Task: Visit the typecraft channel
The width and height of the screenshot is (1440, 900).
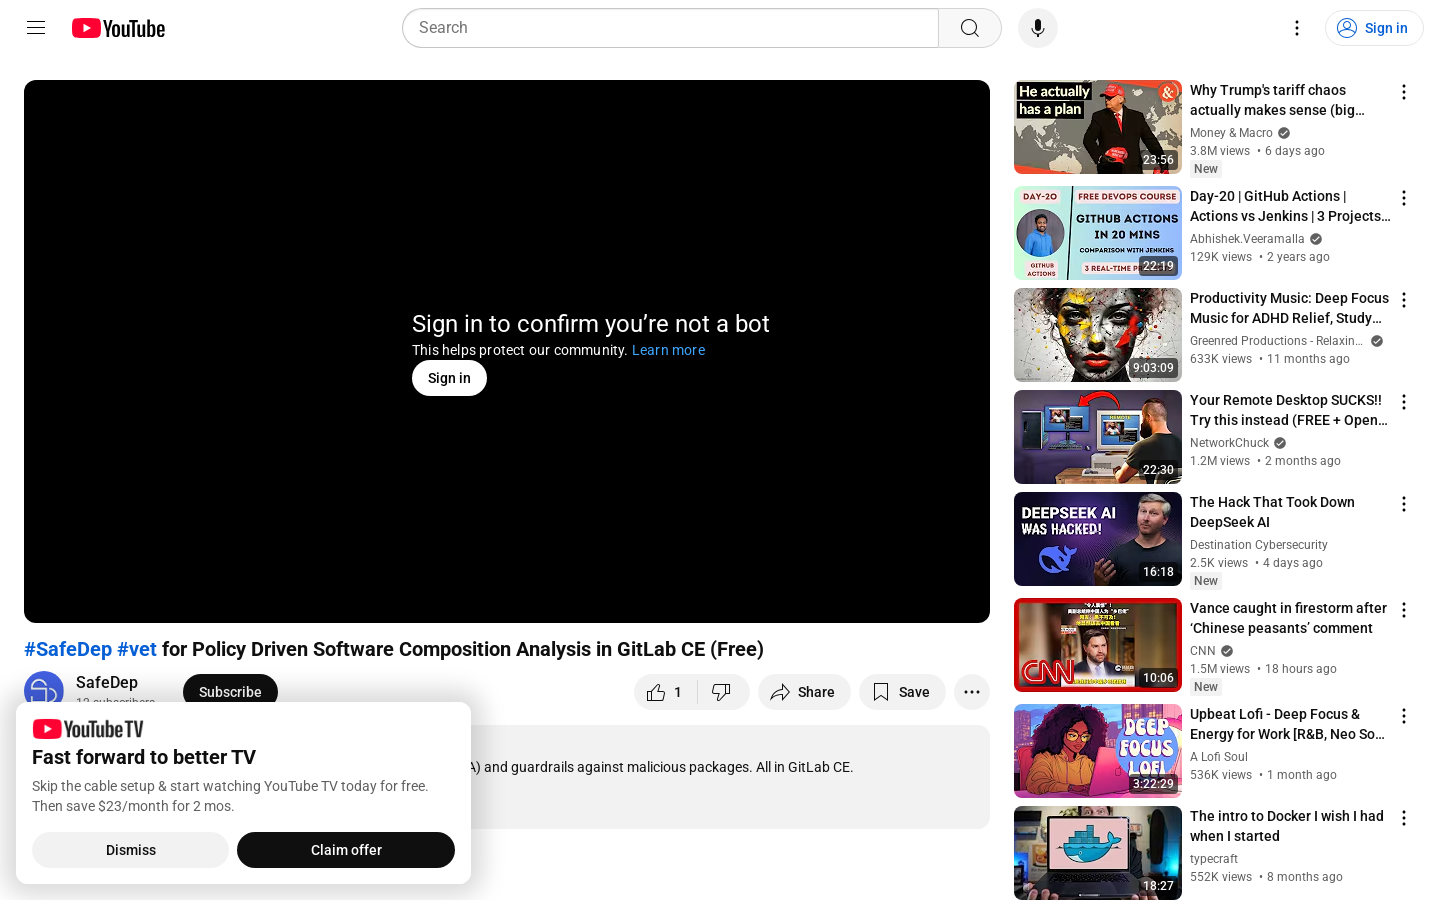Action: click(x=1214, y=859)
